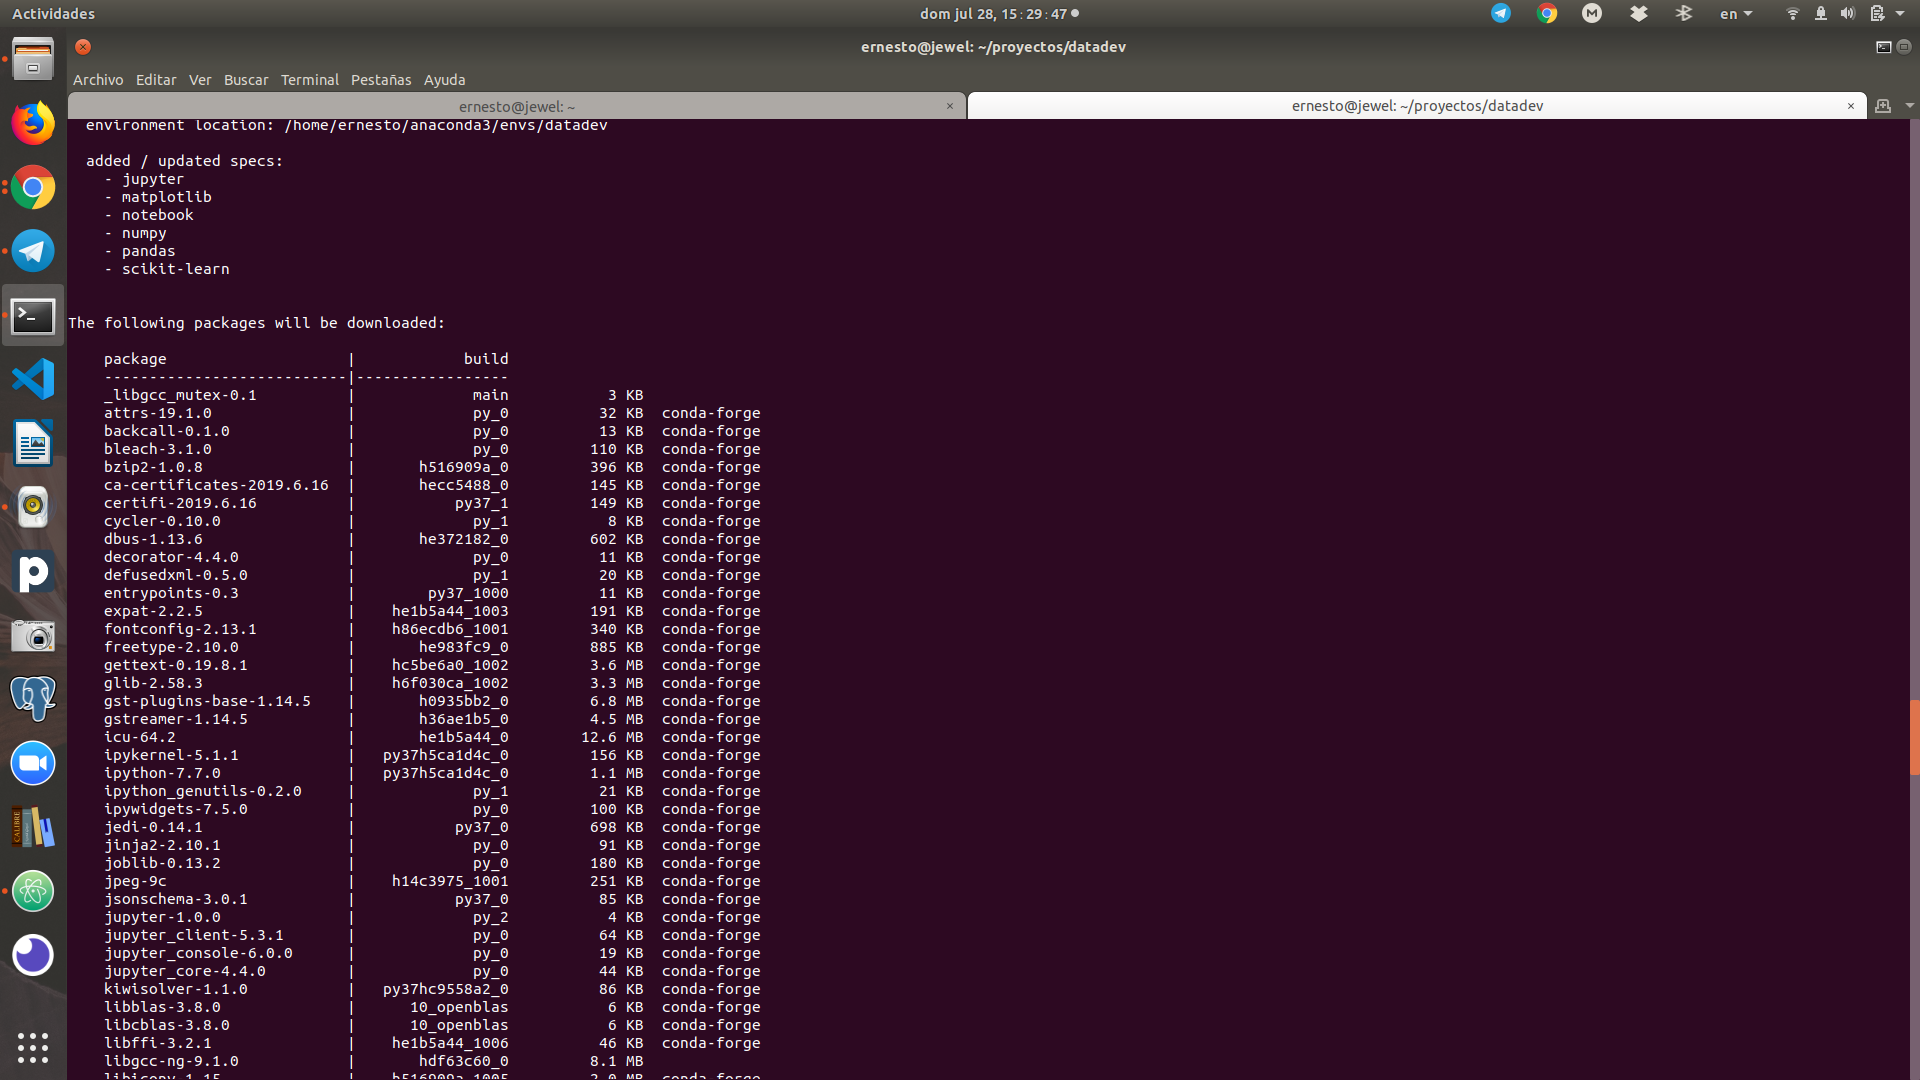This screenshot has width=1920, height=1080.
Task: Open Telegram from the dock
Action: point(33,251)
